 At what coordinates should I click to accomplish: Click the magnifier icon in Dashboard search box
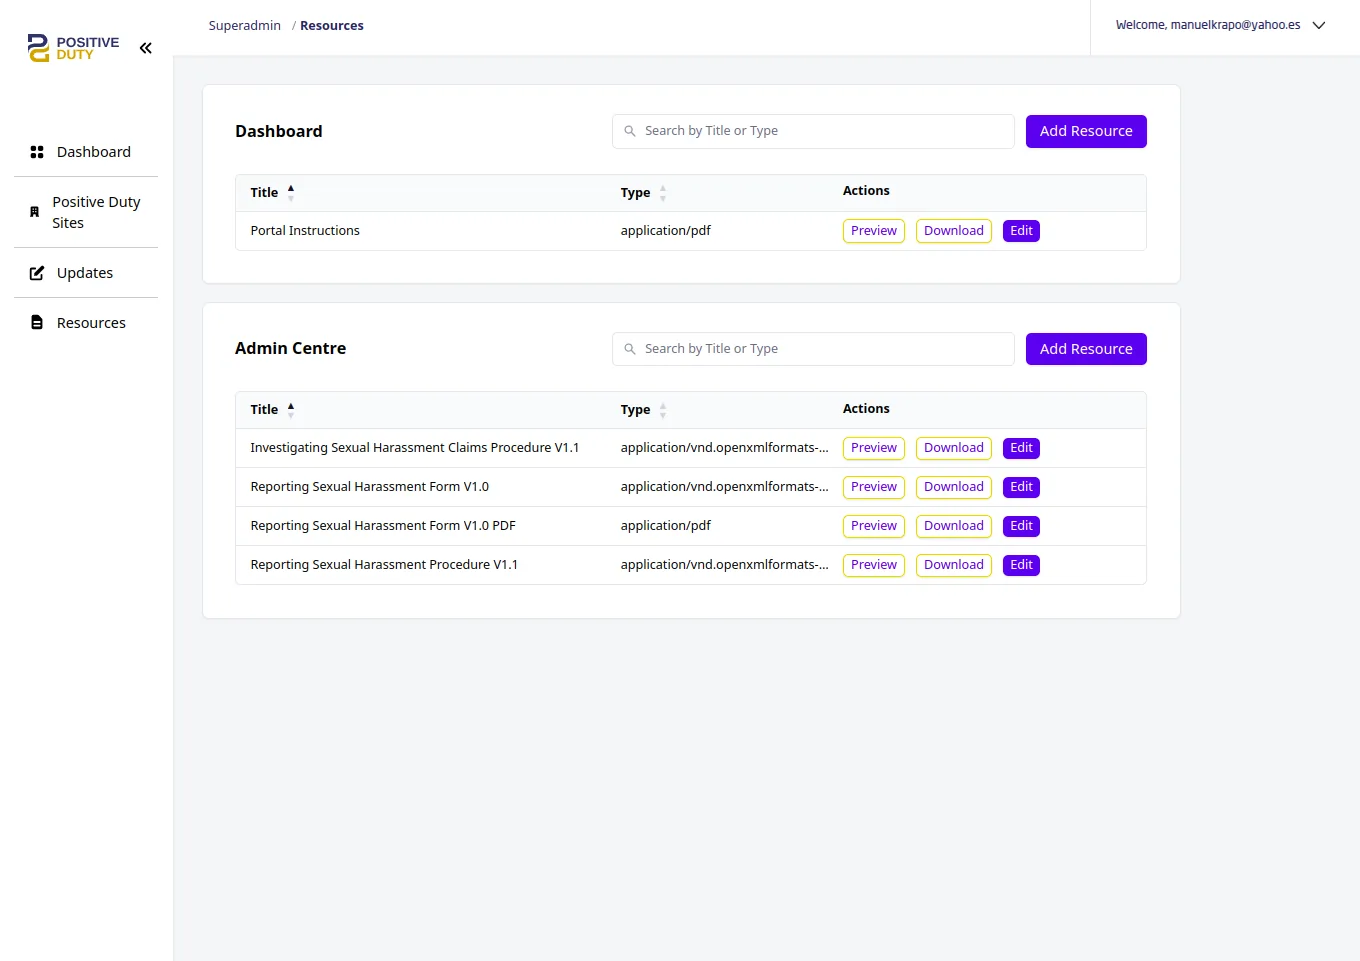pyautogui.click(x=630, y=131)
